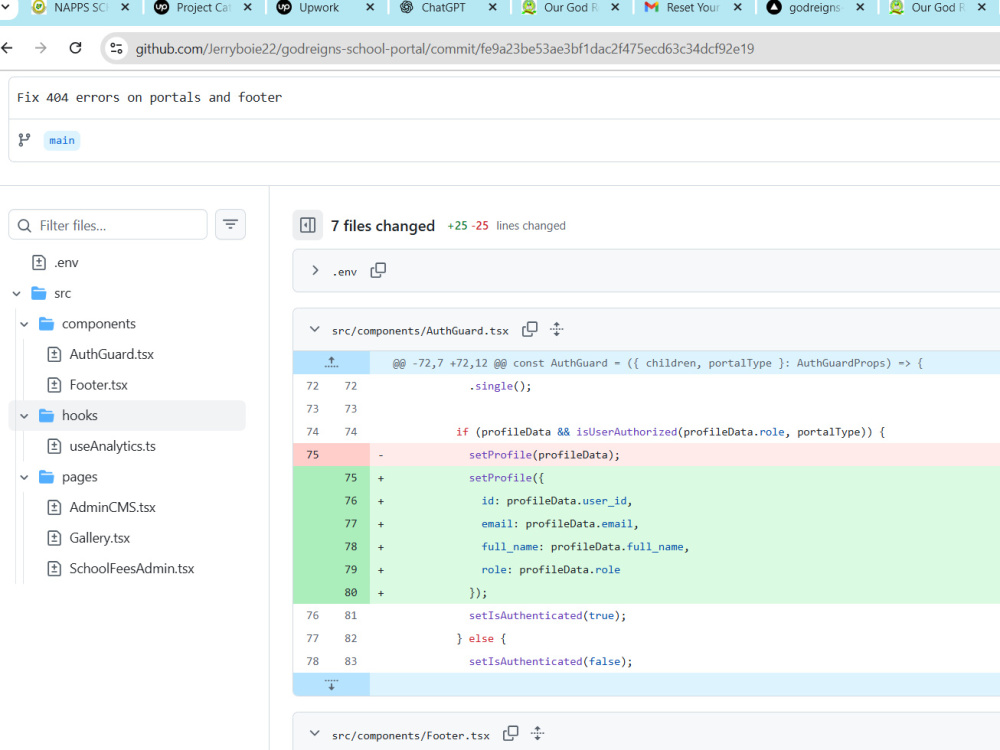Go back to the previous page
This screenshot has width=1000, height=750.
tap(8, 48)
